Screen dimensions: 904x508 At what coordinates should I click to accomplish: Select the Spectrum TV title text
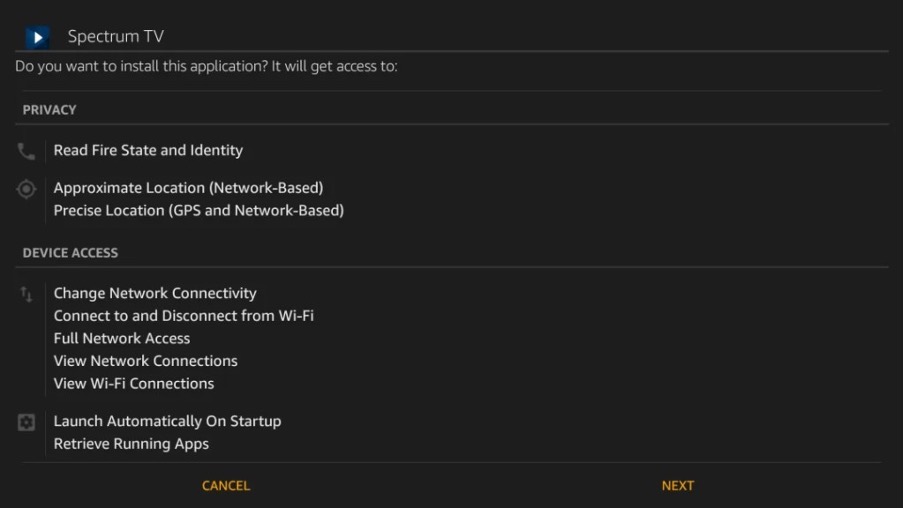[115, 37]
